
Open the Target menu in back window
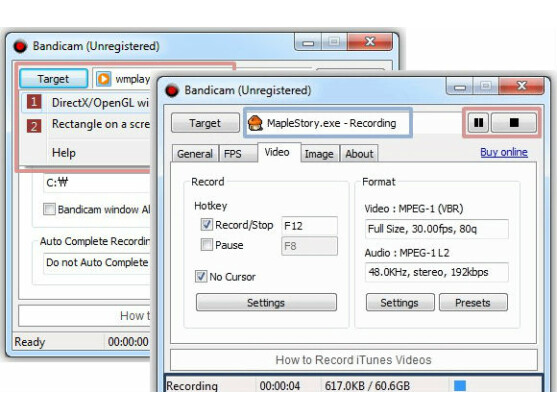click(x=53, y=78)
